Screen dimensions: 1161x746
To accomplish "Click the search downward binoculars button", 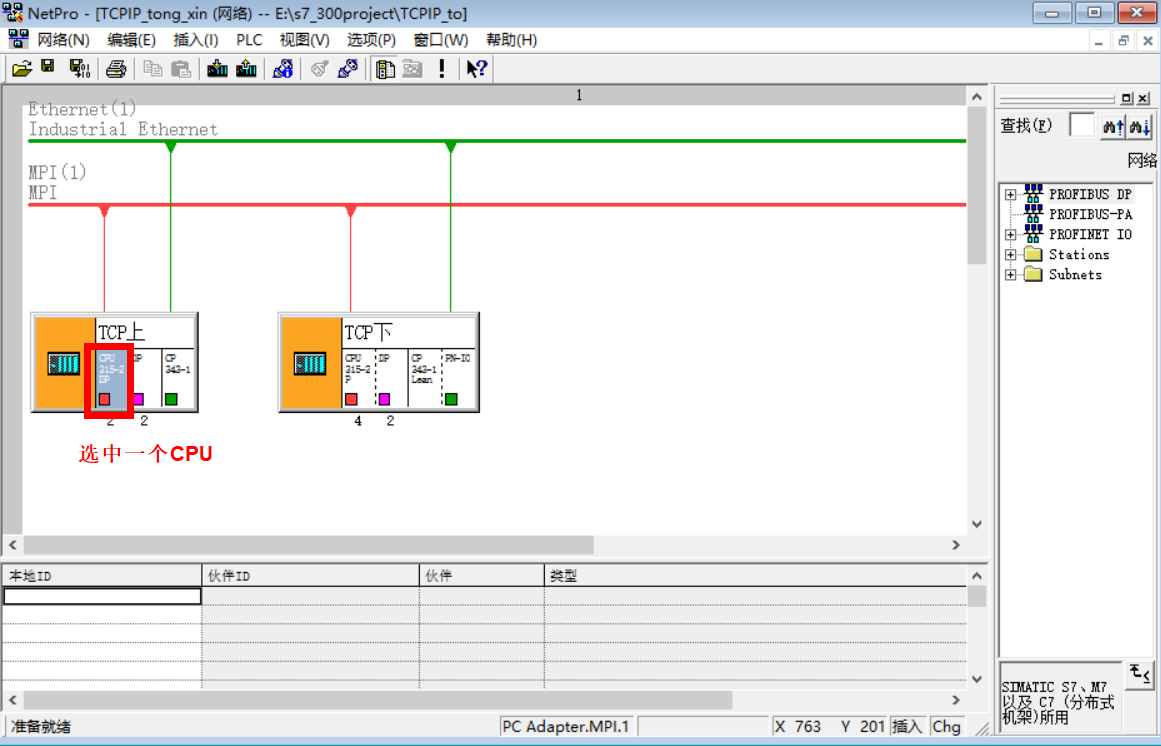I will [1140, 127].
